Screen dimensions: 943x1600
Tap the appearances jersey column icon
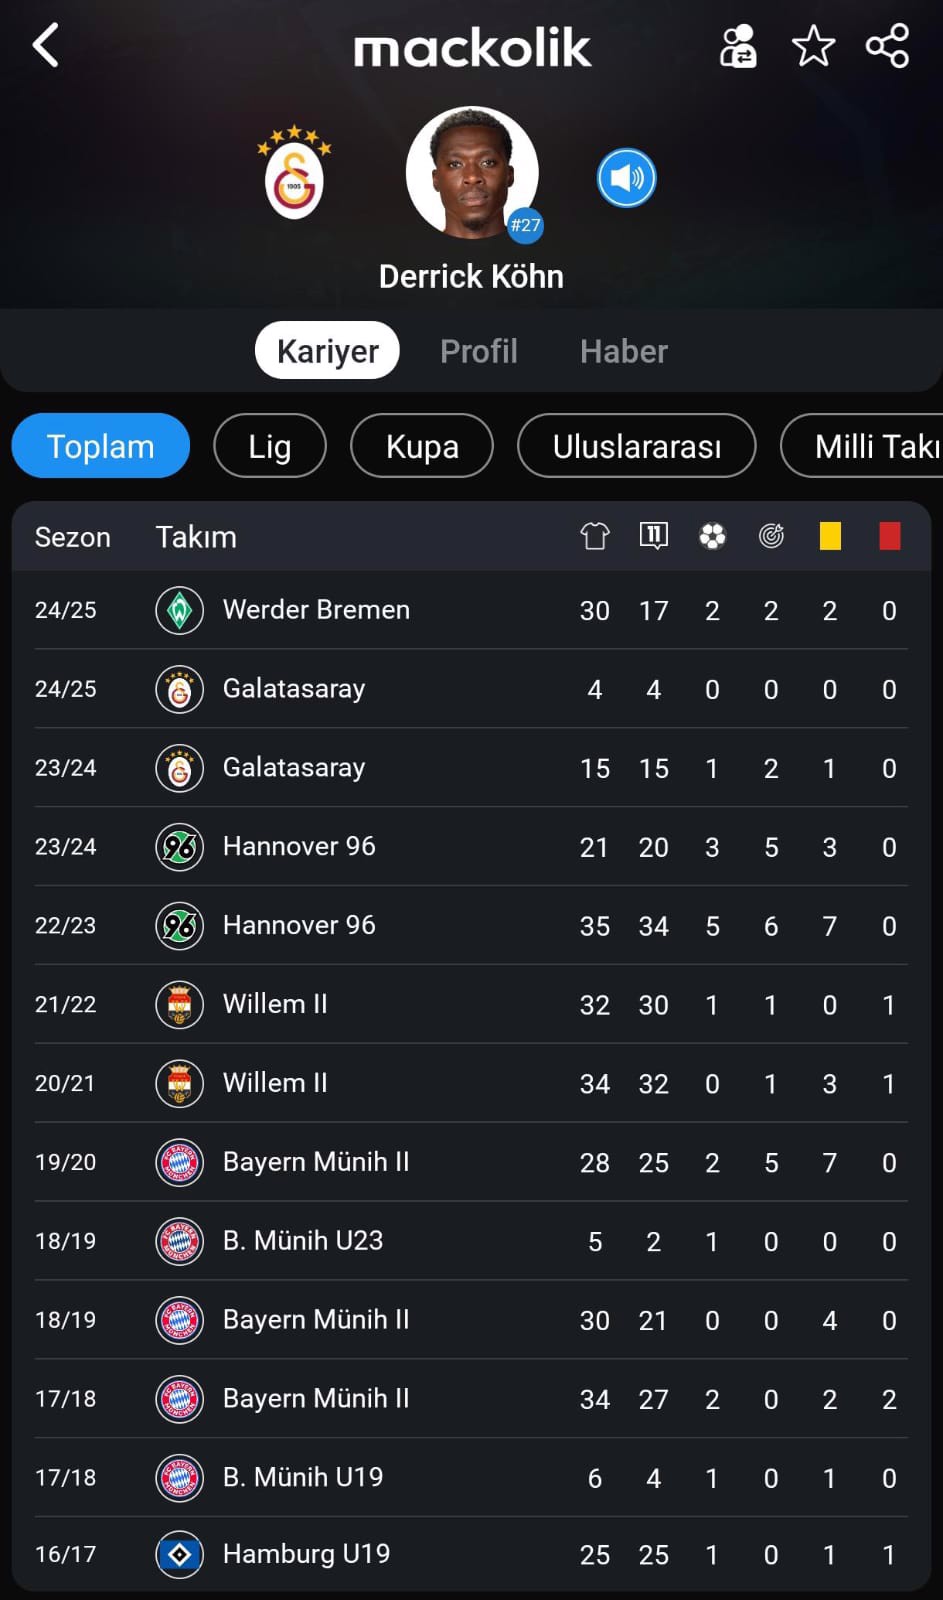[x=595, y=536]
